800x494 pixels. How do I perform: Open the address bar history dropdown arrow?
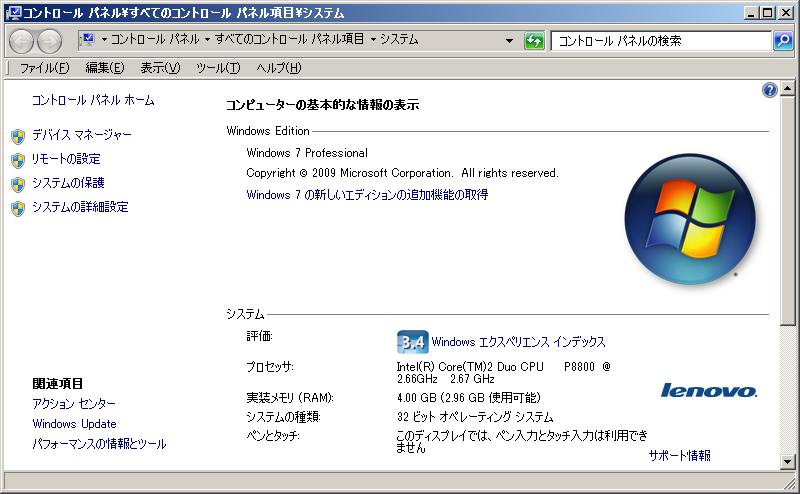509,41
